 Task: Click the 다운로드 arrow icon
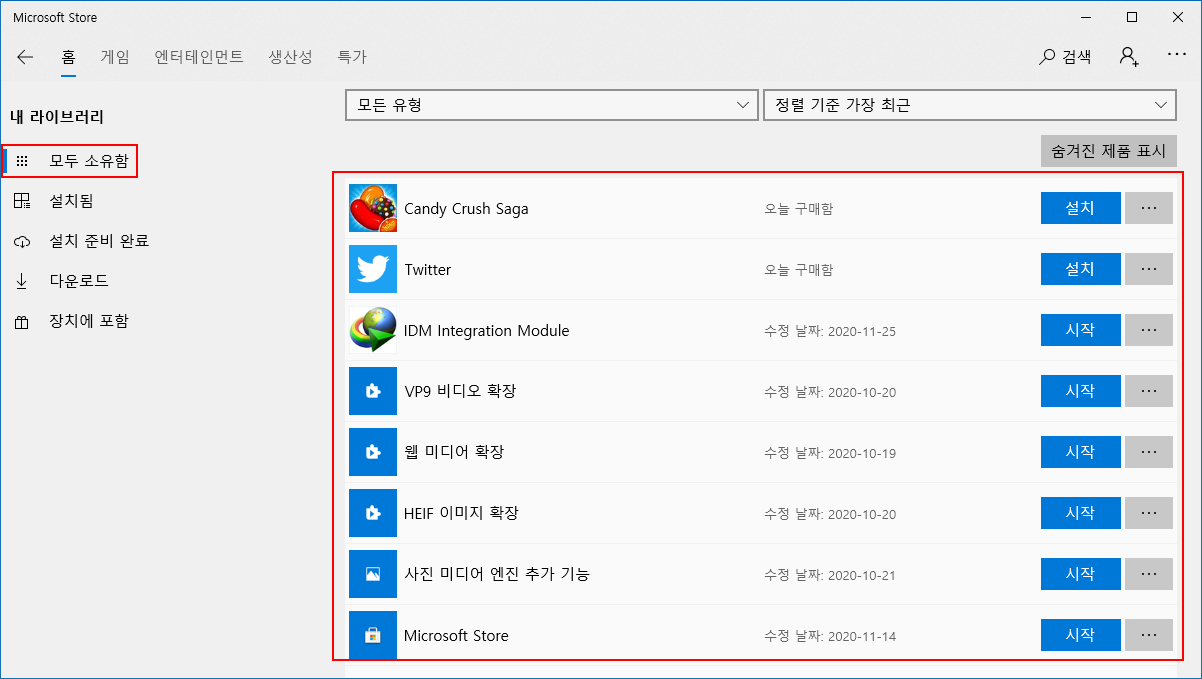[22, 281]
